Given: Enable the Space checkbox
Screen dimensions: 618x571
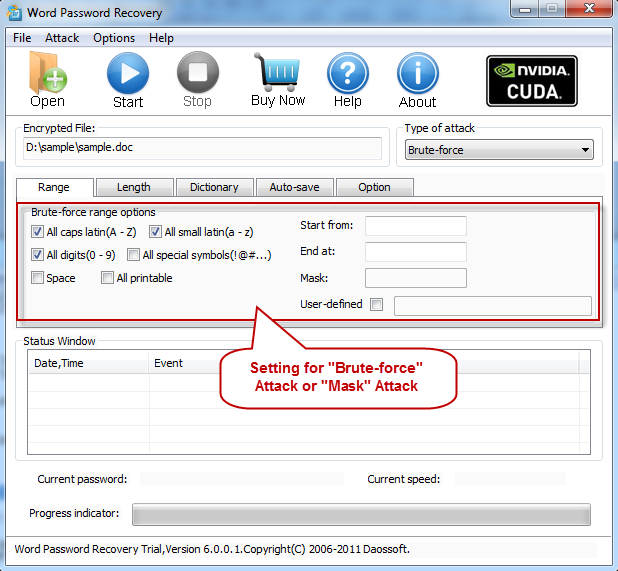Looking at the screenshot, I should pos(37,277).
